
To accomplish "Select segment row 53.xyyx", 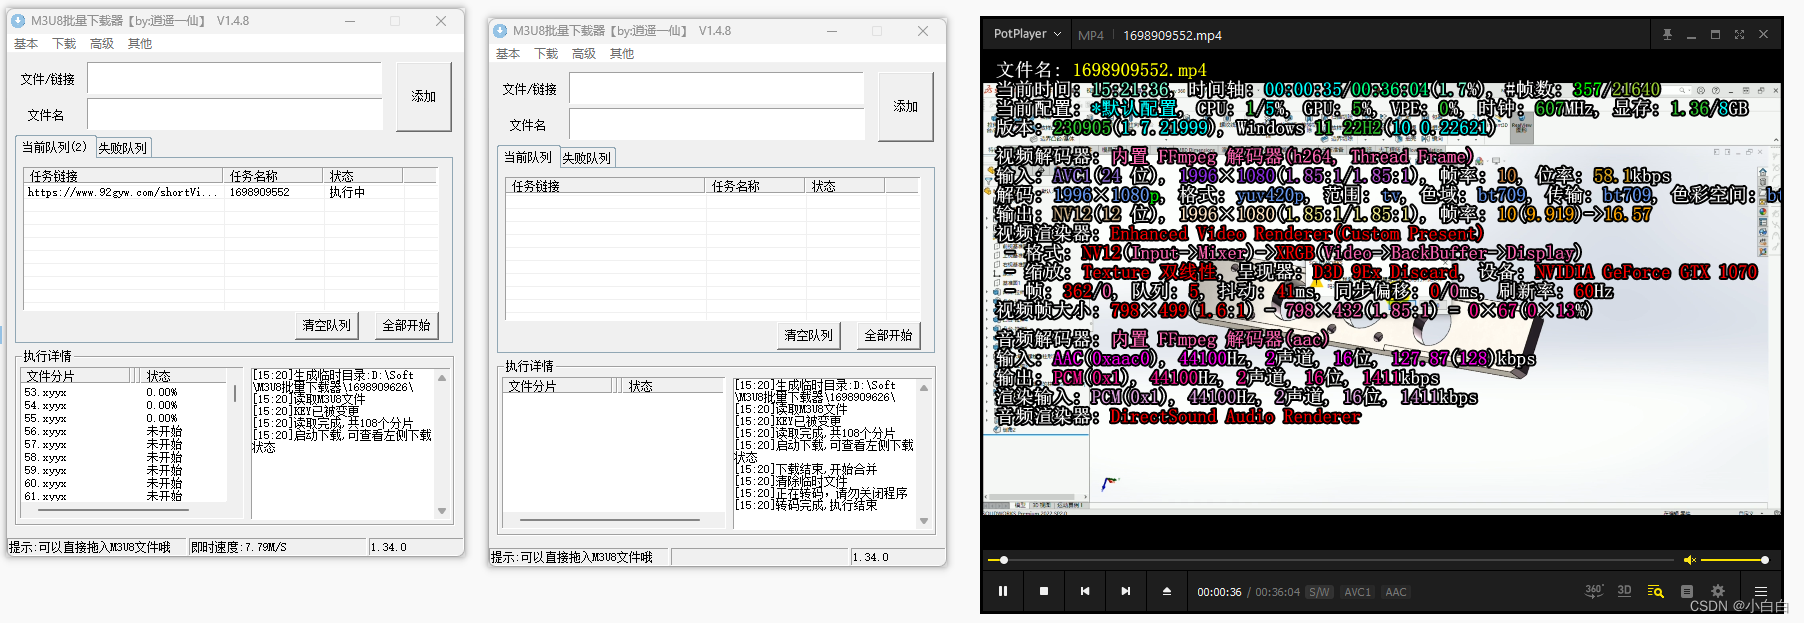I will click(125, 393).
